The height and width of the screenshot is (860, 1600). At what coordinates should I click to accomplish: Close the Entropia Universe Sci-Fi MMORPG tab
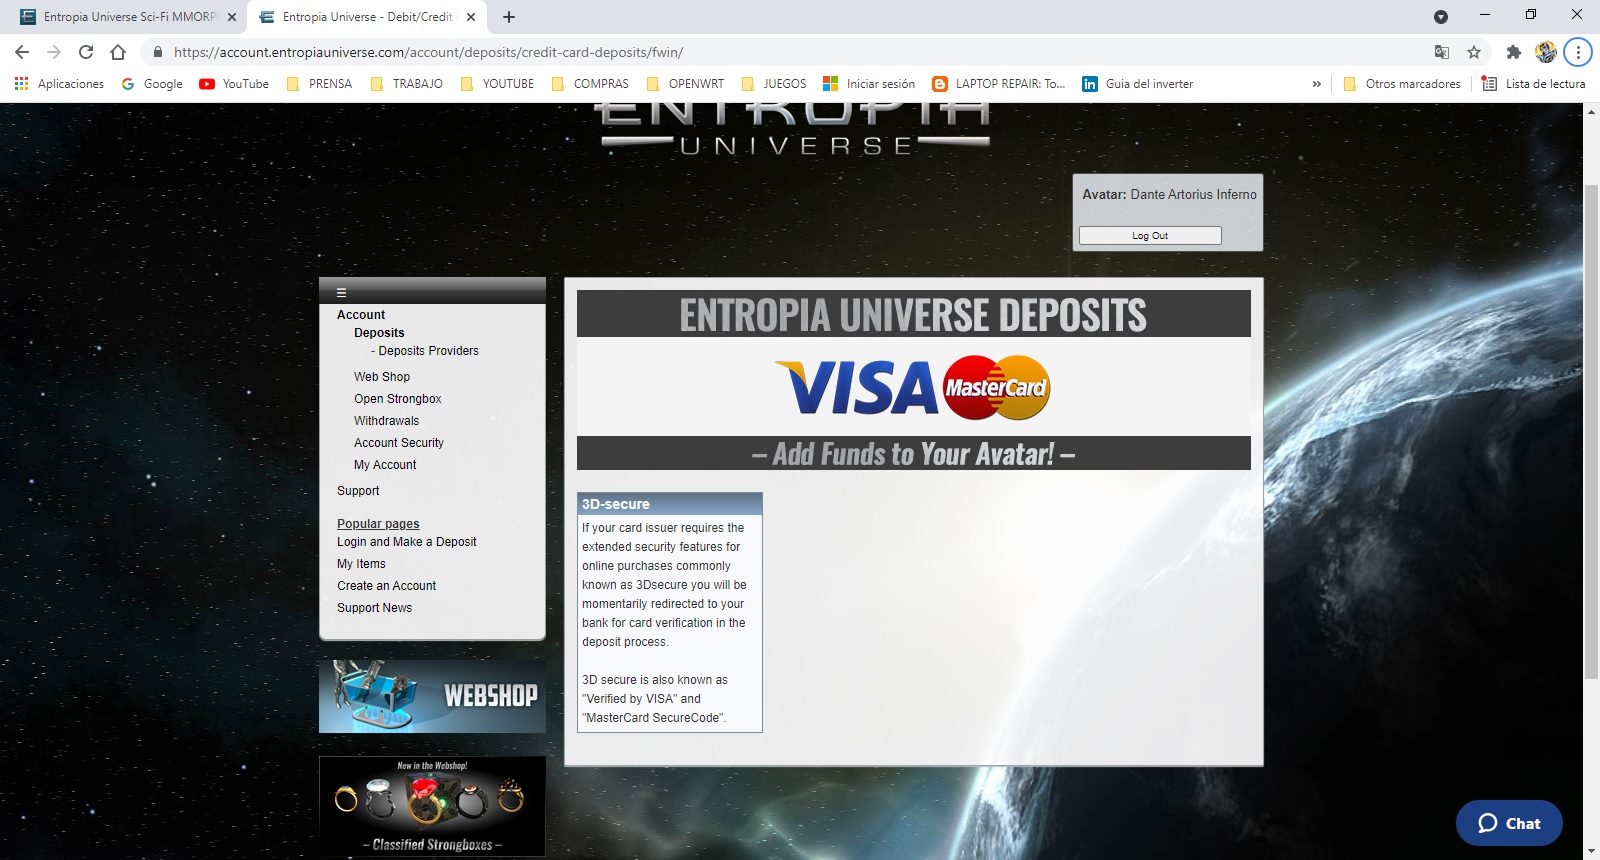[x=232, y=17]
